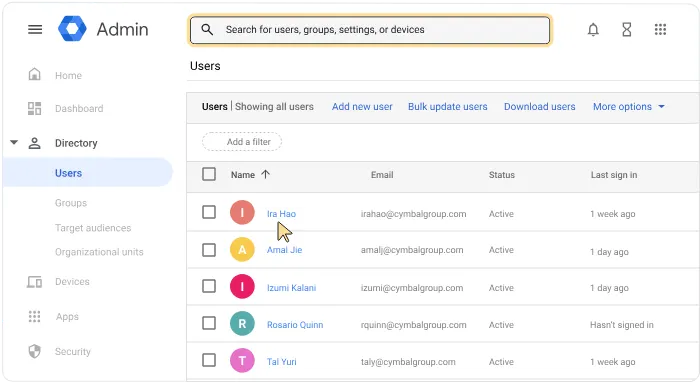Click the Devices icon in sidebar
This screenshot has height=390, width=700.
[x=34, y=282]
